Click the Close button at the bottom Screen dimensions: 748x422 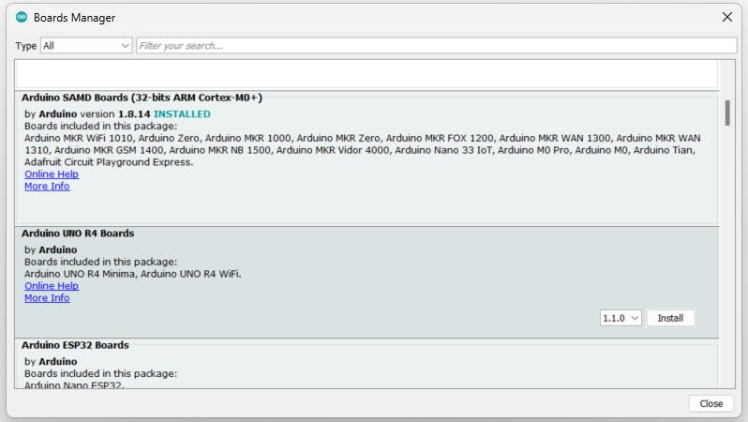coord(711,403)
